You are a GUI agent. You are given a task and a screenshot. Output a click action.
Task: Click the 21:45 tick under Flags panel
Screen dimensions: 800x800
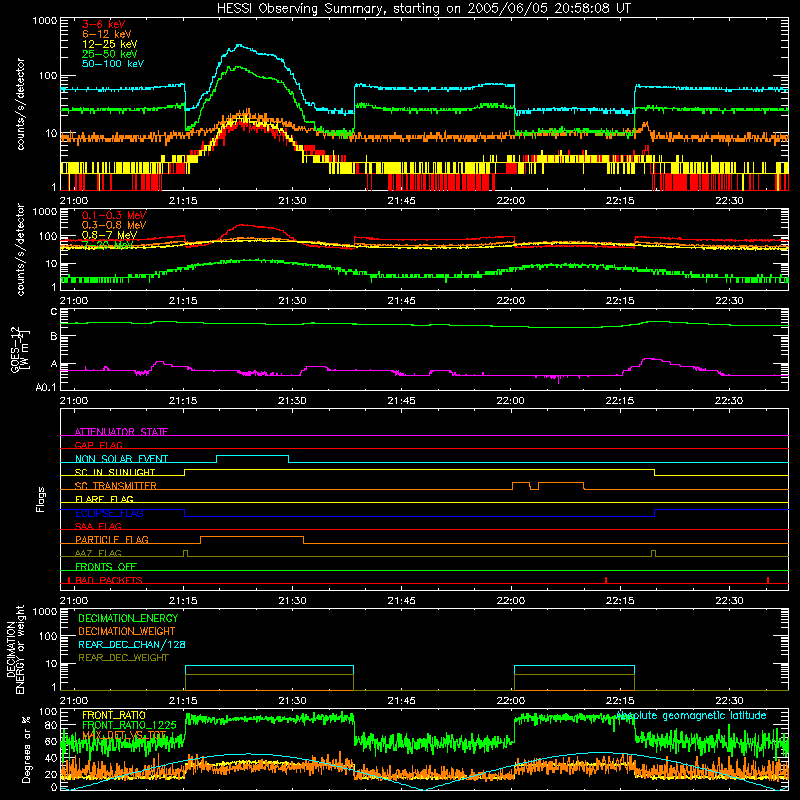402,601
